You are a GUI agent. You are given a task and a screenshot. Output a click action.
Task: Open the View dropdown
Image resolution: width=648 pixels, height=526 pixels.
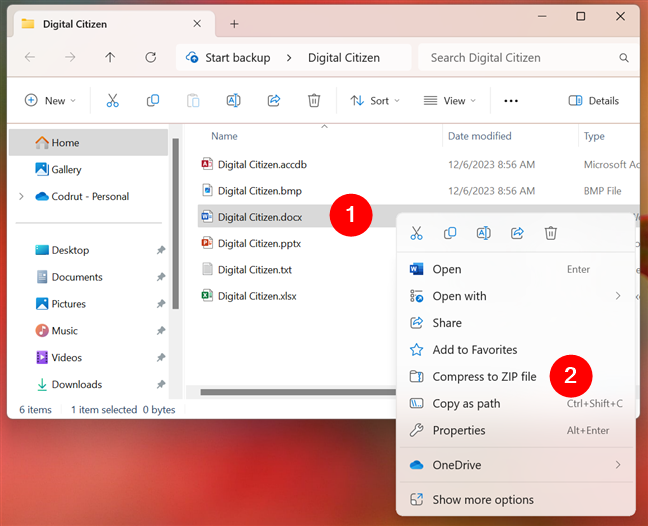pos(450,100)
